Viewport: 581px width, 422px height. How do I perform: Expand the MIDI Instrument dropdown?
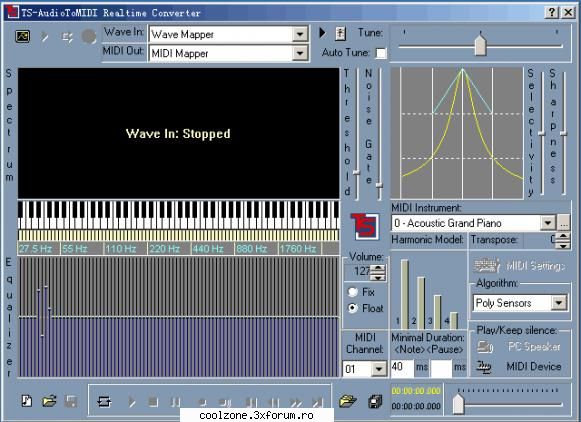pos(548,223)
